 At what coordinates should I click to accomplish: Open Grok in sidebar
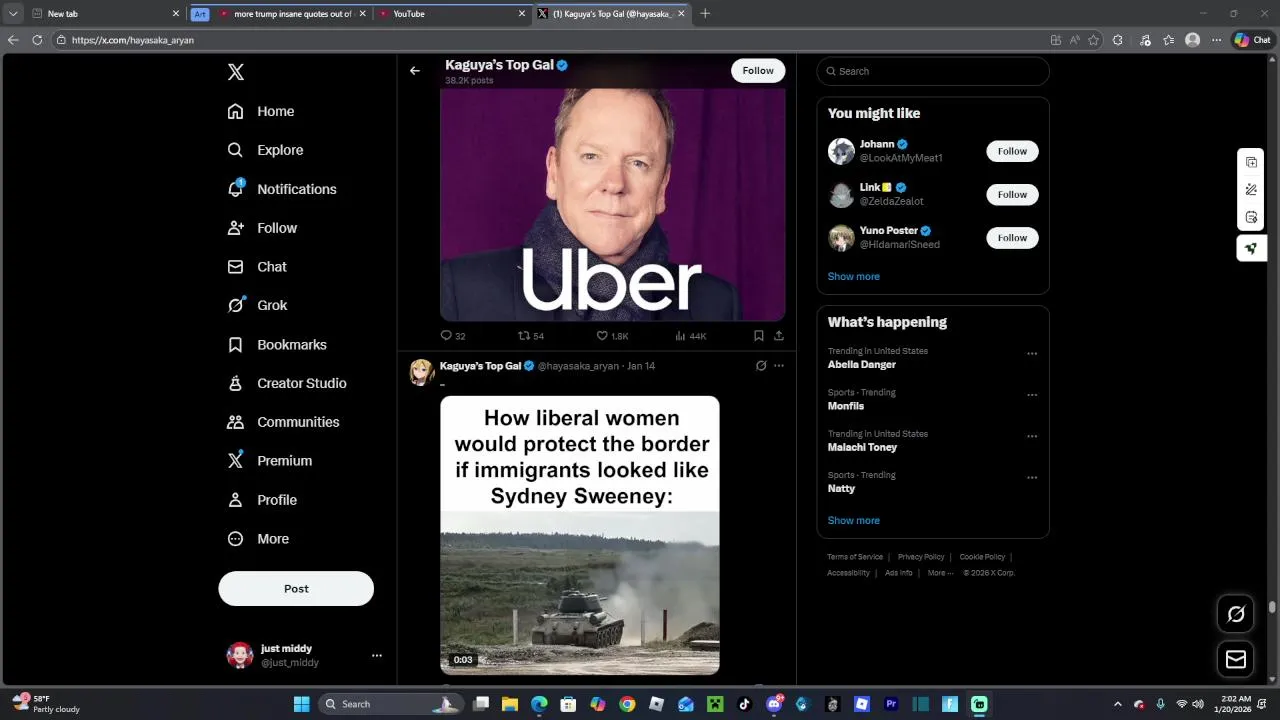tap(257, 305)
